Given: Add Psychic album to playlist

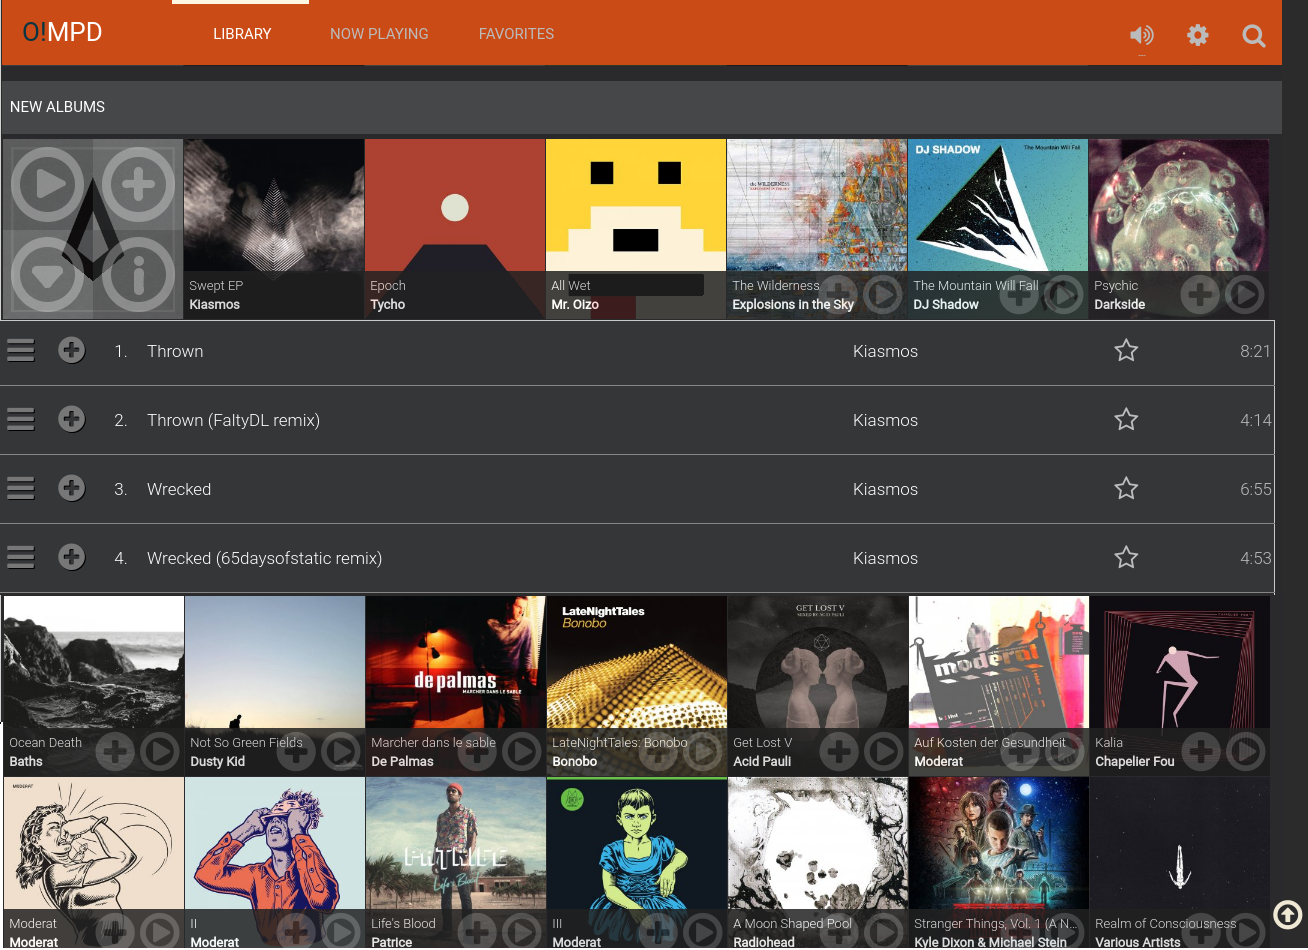Looking at the screenshot, I should tap(1201, 294).
